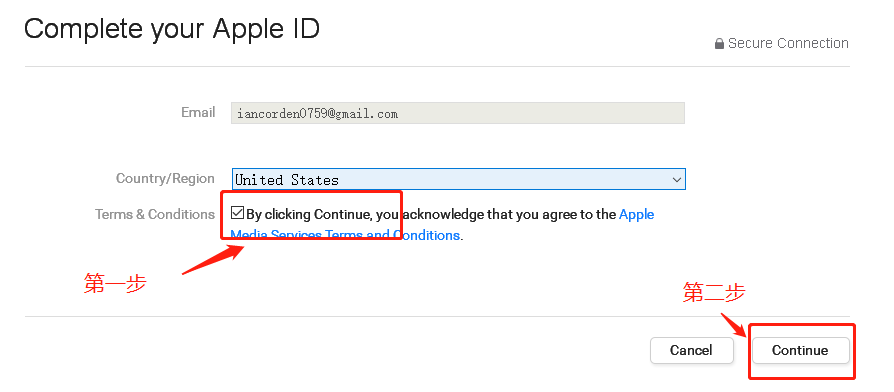
Task: Open the blue "Apple" link after "agree to the"
Action: (x=636, y=215)
